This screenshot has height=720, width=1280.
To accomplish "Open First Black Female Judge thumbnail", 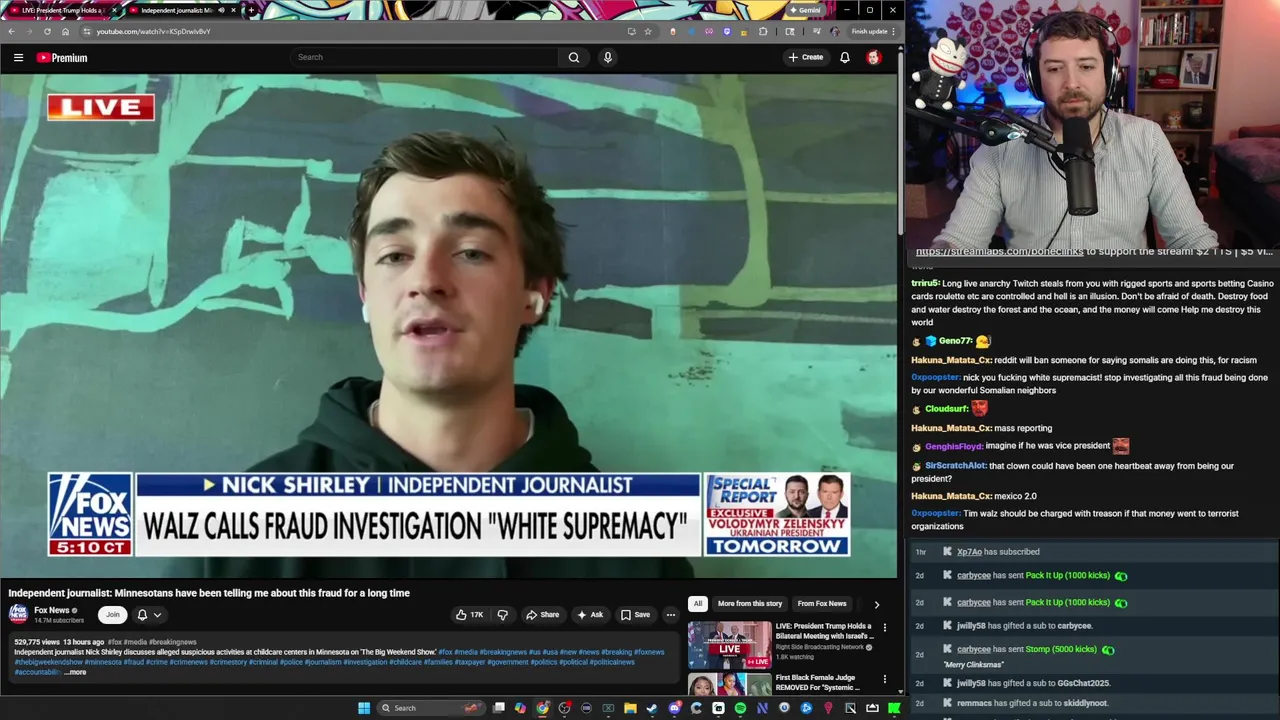I will click(x=730, y=685).
